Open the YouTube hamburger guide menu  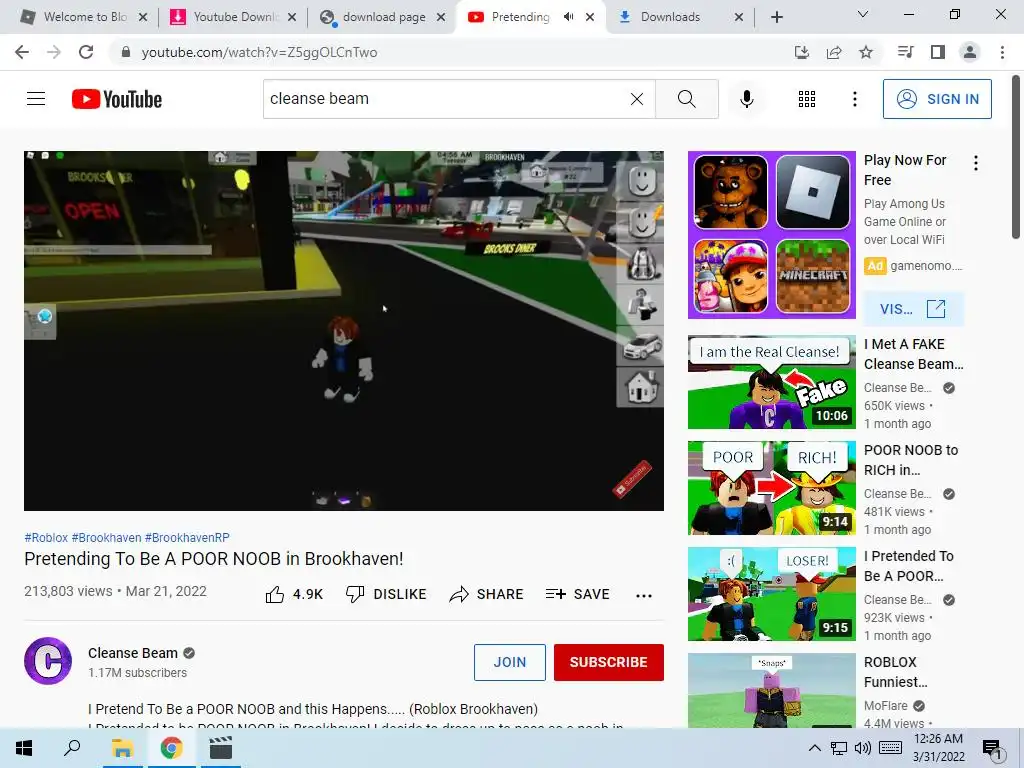coord(36,99)
